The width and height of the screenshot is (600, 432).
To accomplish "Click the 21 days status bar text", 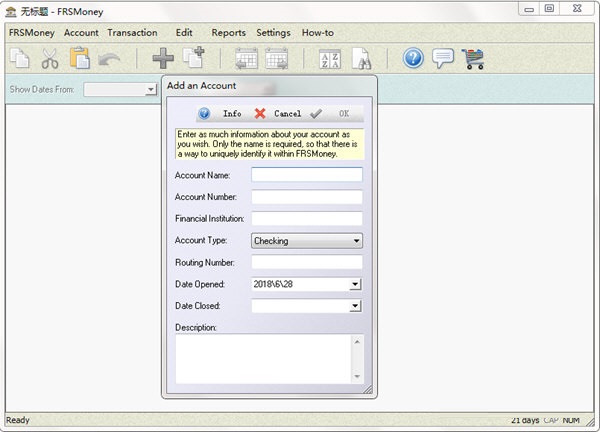I will click(525, 420).
